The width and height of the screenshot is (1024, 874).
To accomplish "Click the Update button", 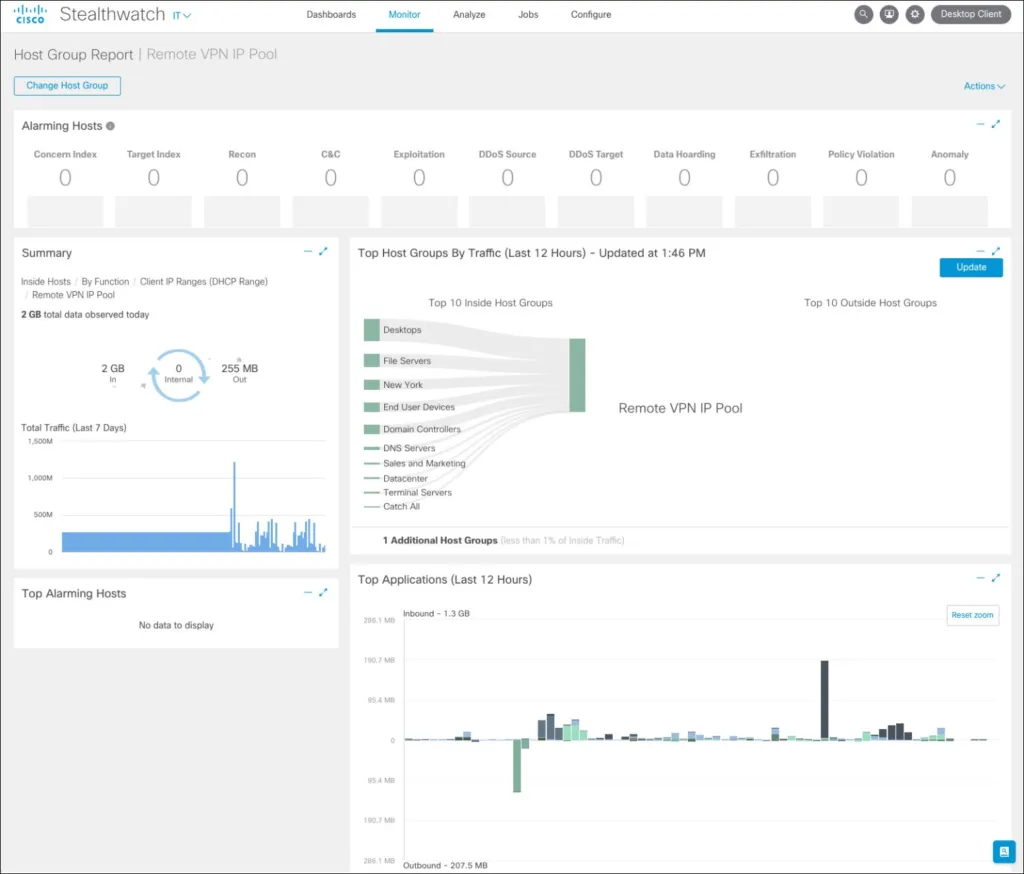I will click(971, 267).
